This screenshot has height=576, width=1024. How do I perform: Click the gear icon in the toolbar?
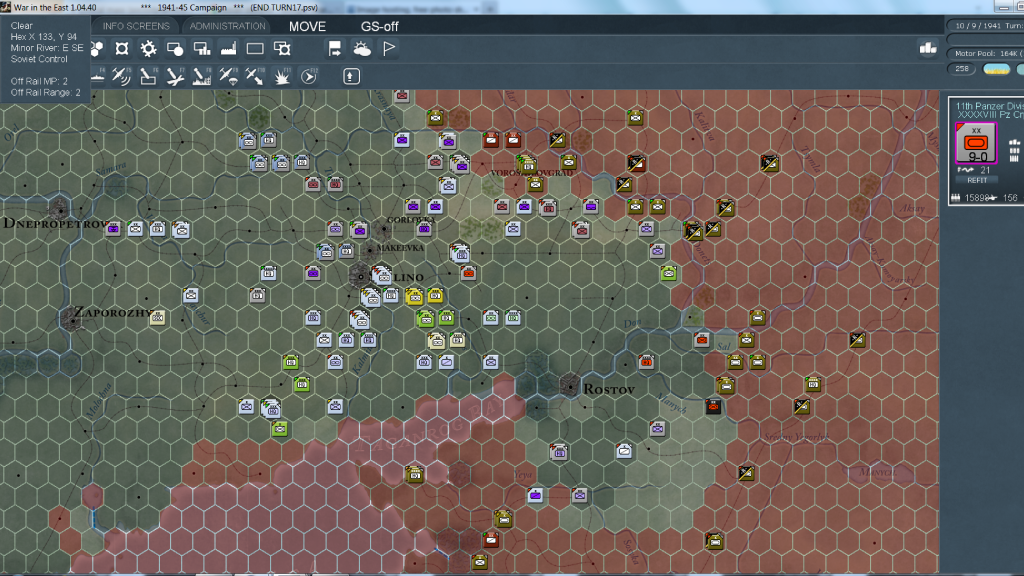[148, 48]
